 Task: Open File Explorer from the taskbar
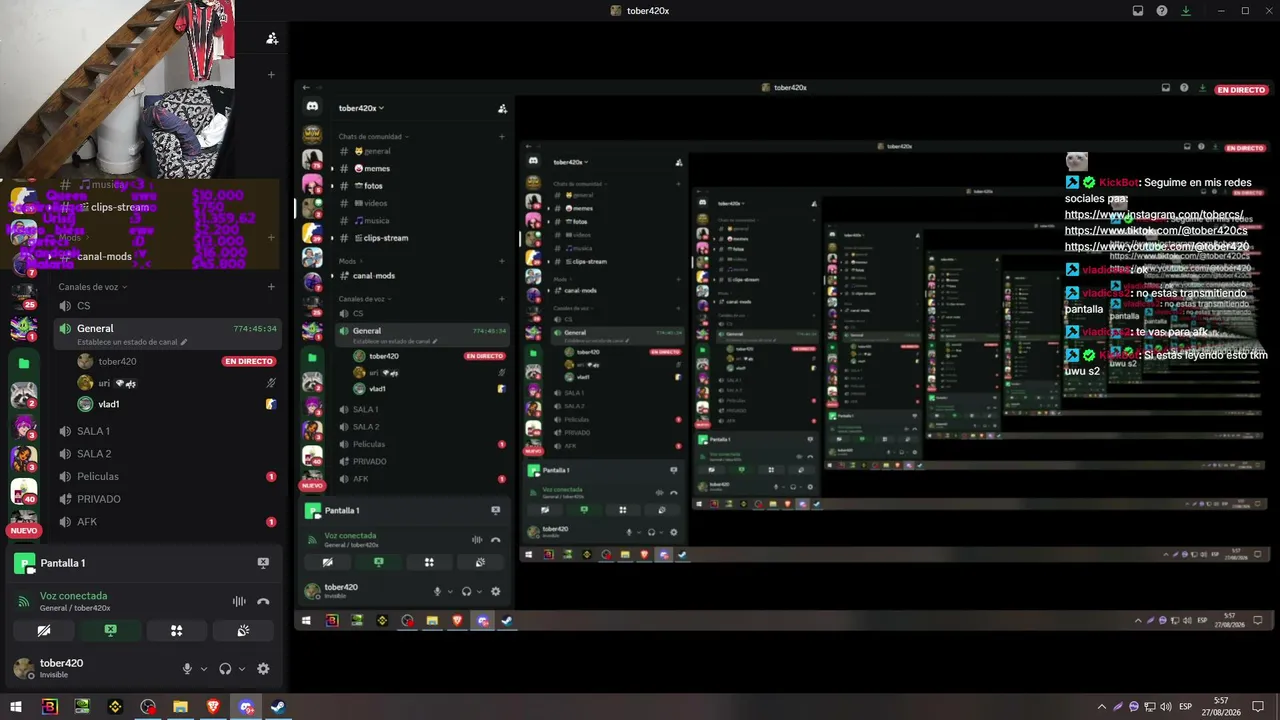pos(180,707)
